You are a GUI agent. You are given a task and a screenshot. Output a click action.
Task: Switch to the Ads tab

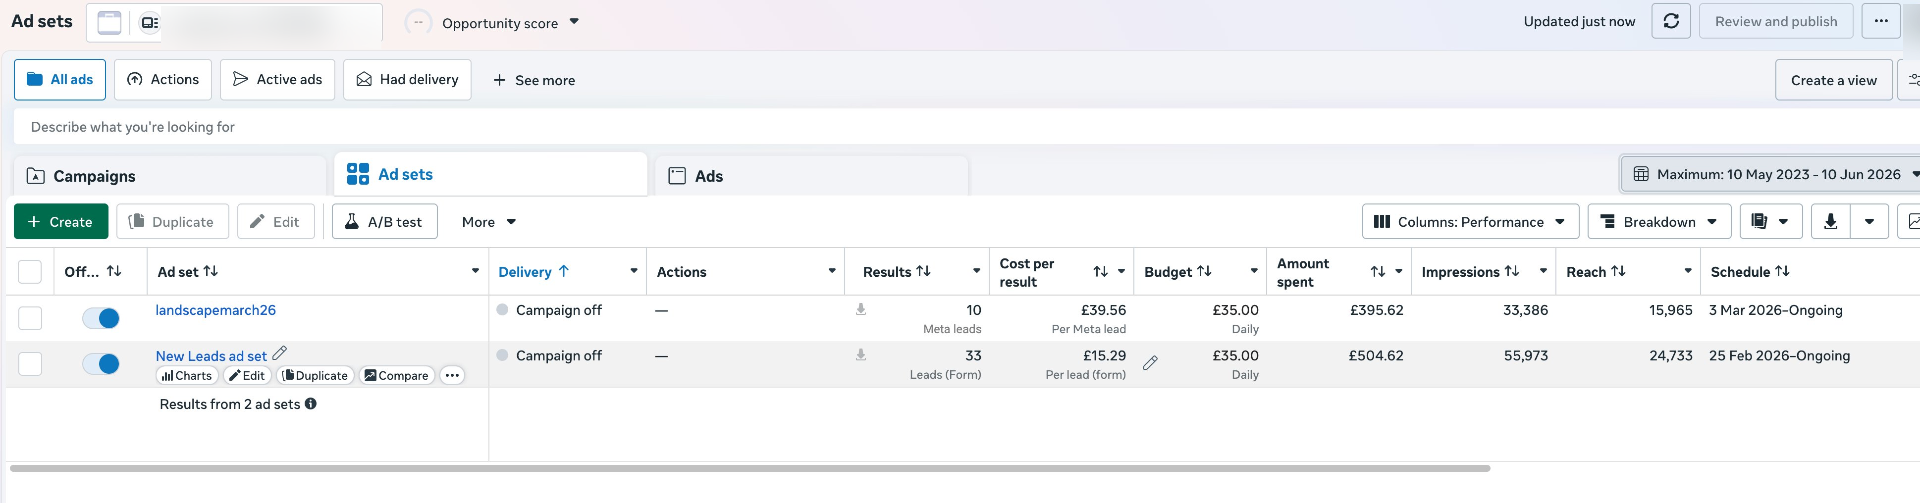[811, 176]
